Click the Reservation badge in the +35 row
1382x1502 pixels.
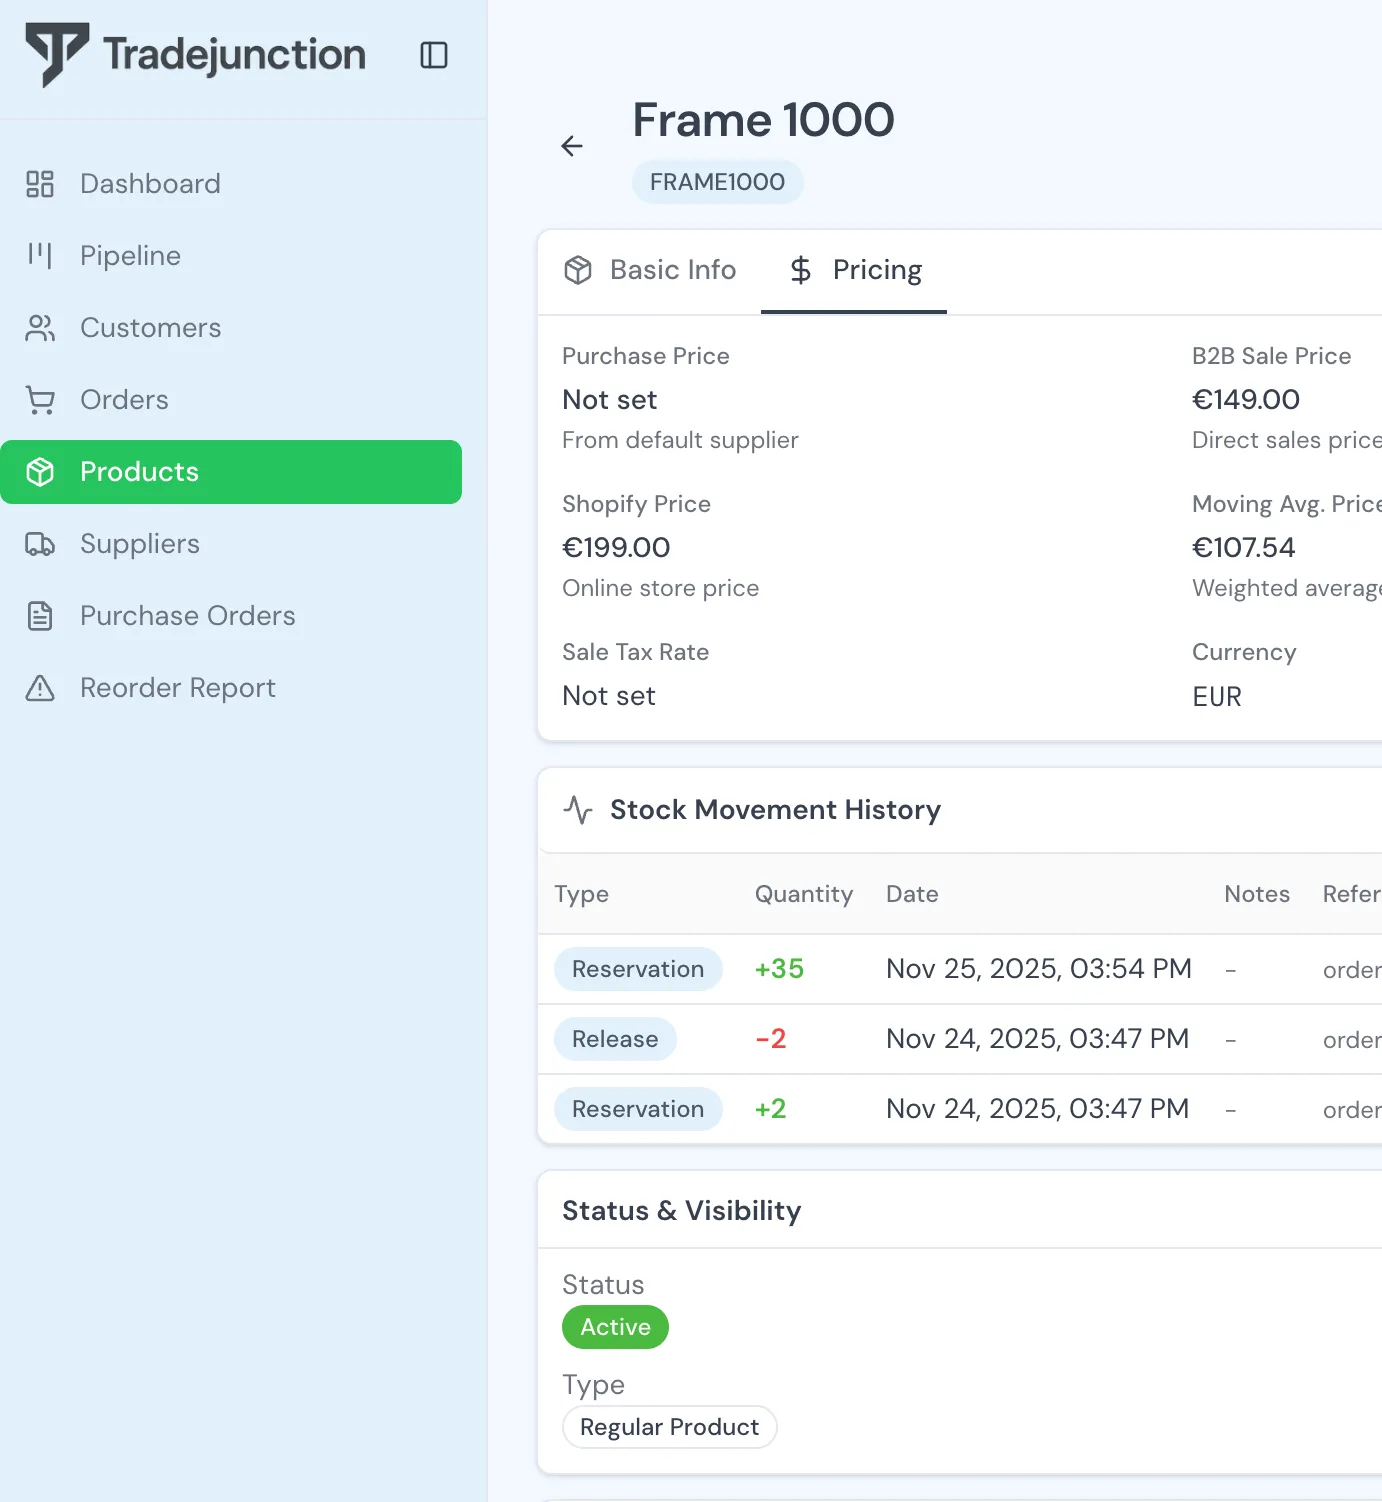pos(638,969)
